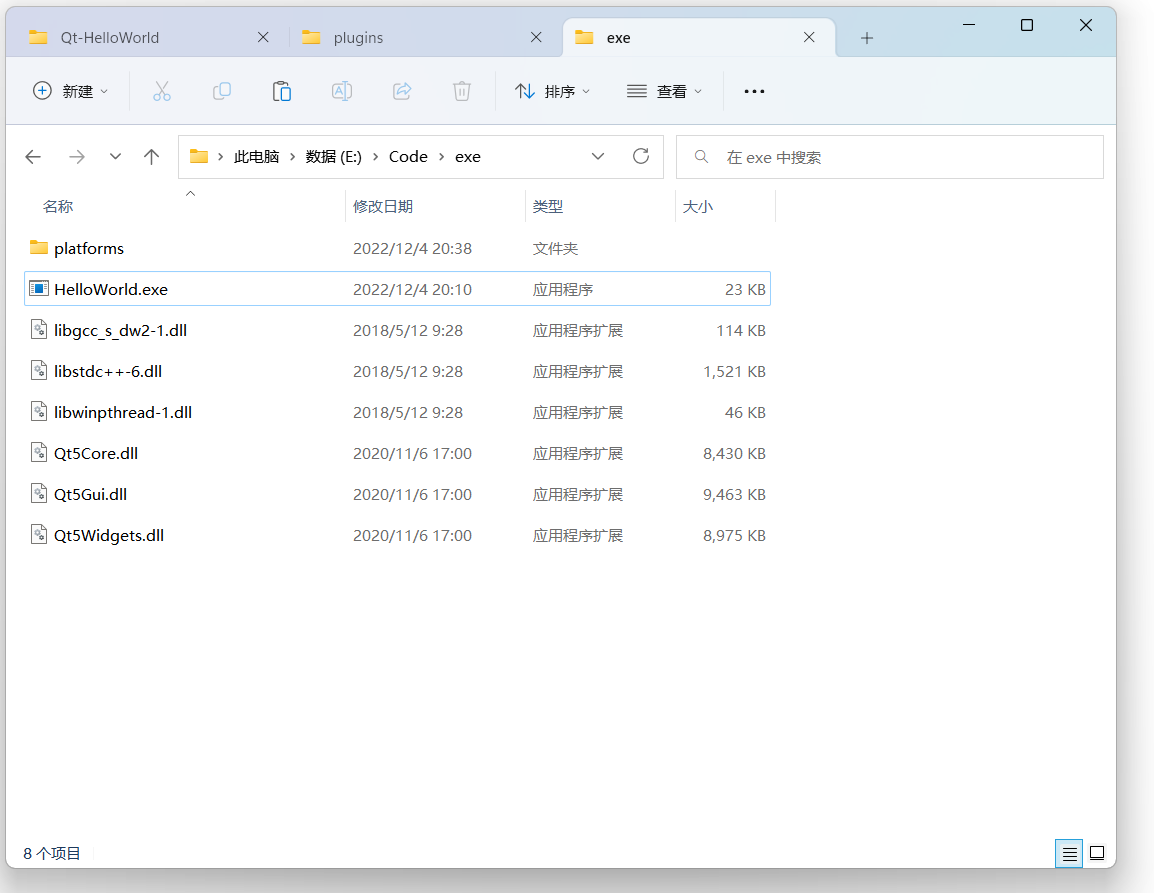Image resolution: width=1154 pixels, height=893 pixels.
Task: Refresh the current folder view
Action: (641, 156)
